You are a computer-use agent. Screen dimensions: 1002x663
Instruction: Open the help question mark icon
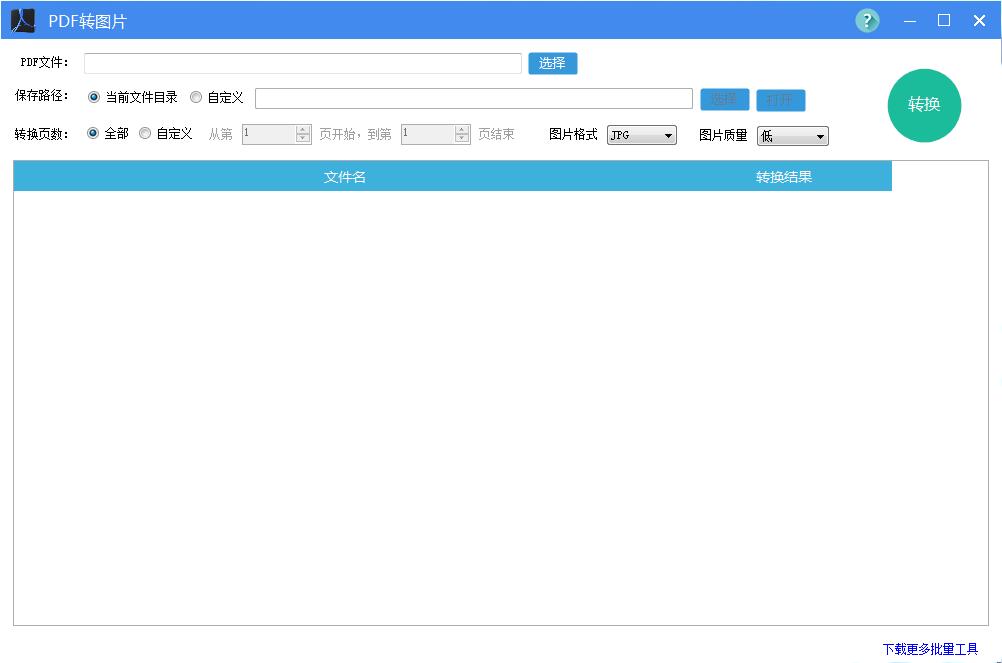pos(866,20)
